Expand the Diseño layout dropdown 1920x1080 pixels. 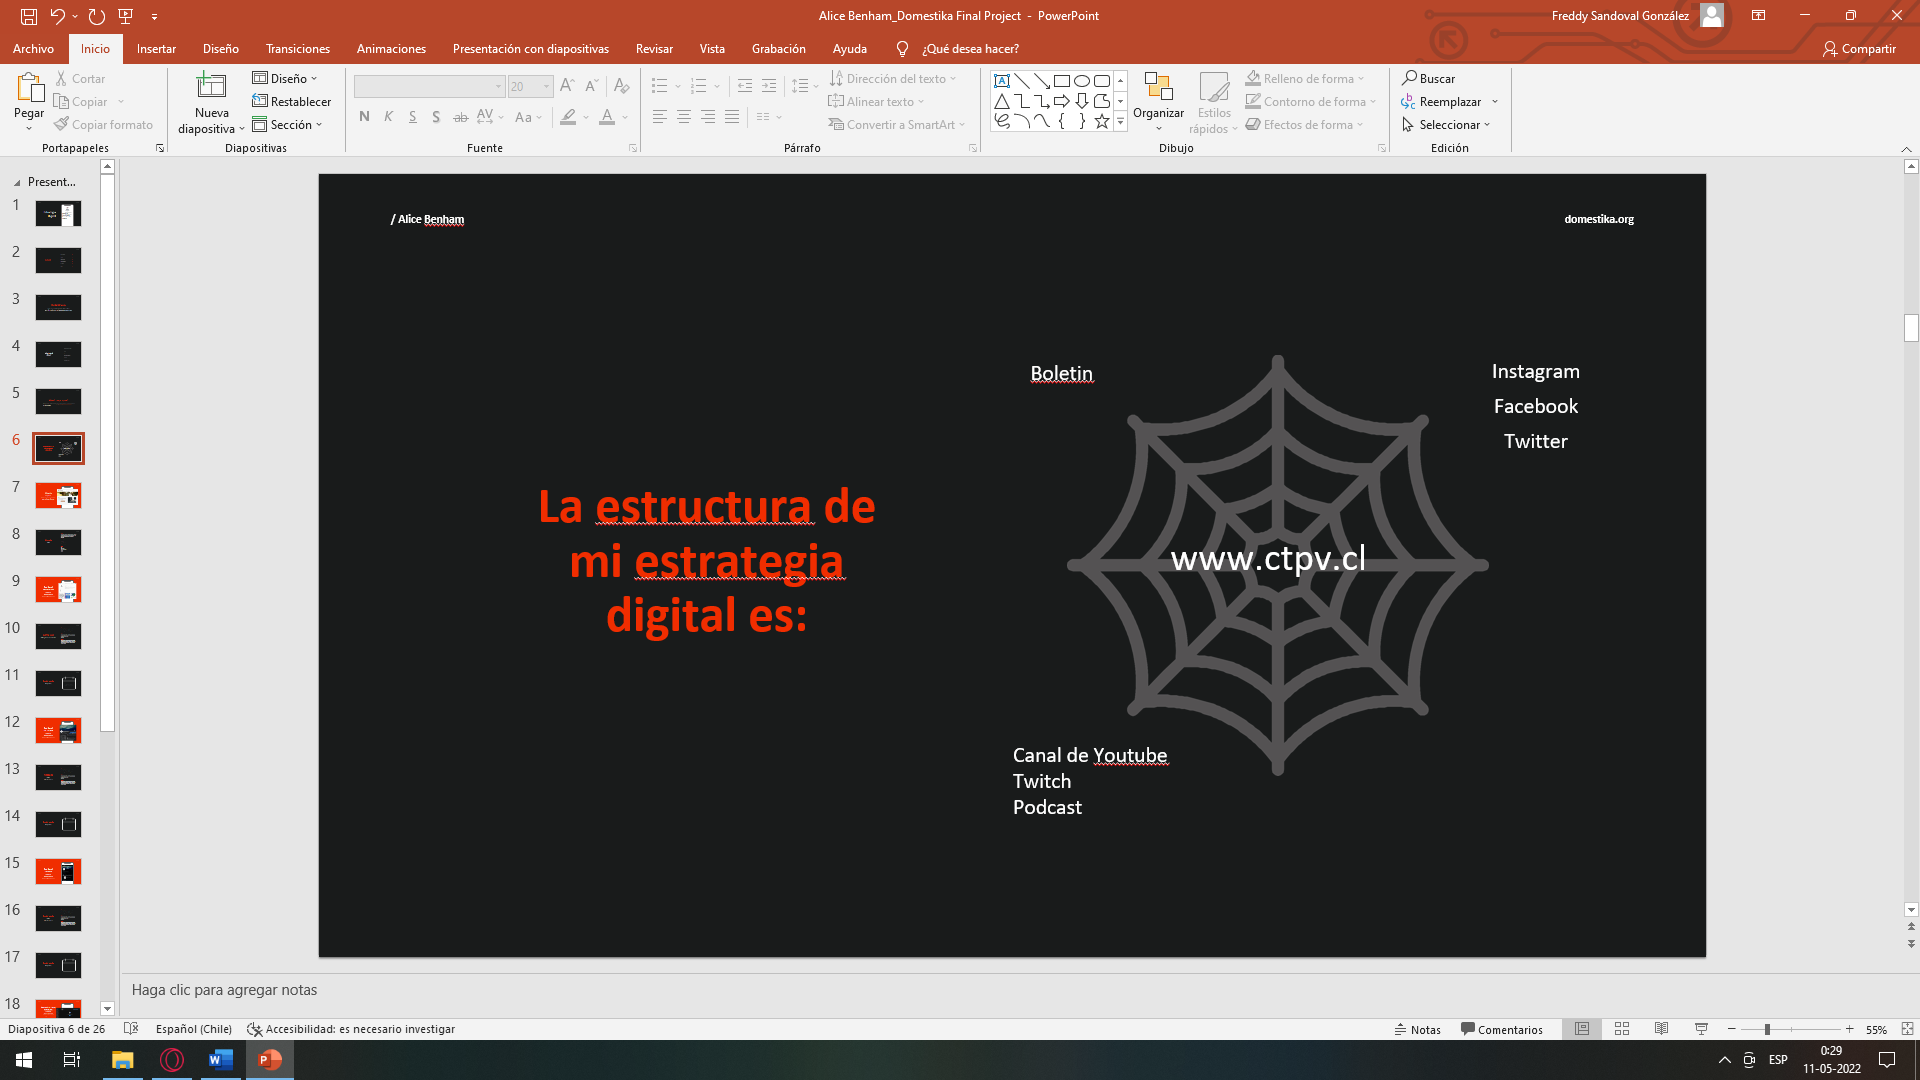[285, 78]
